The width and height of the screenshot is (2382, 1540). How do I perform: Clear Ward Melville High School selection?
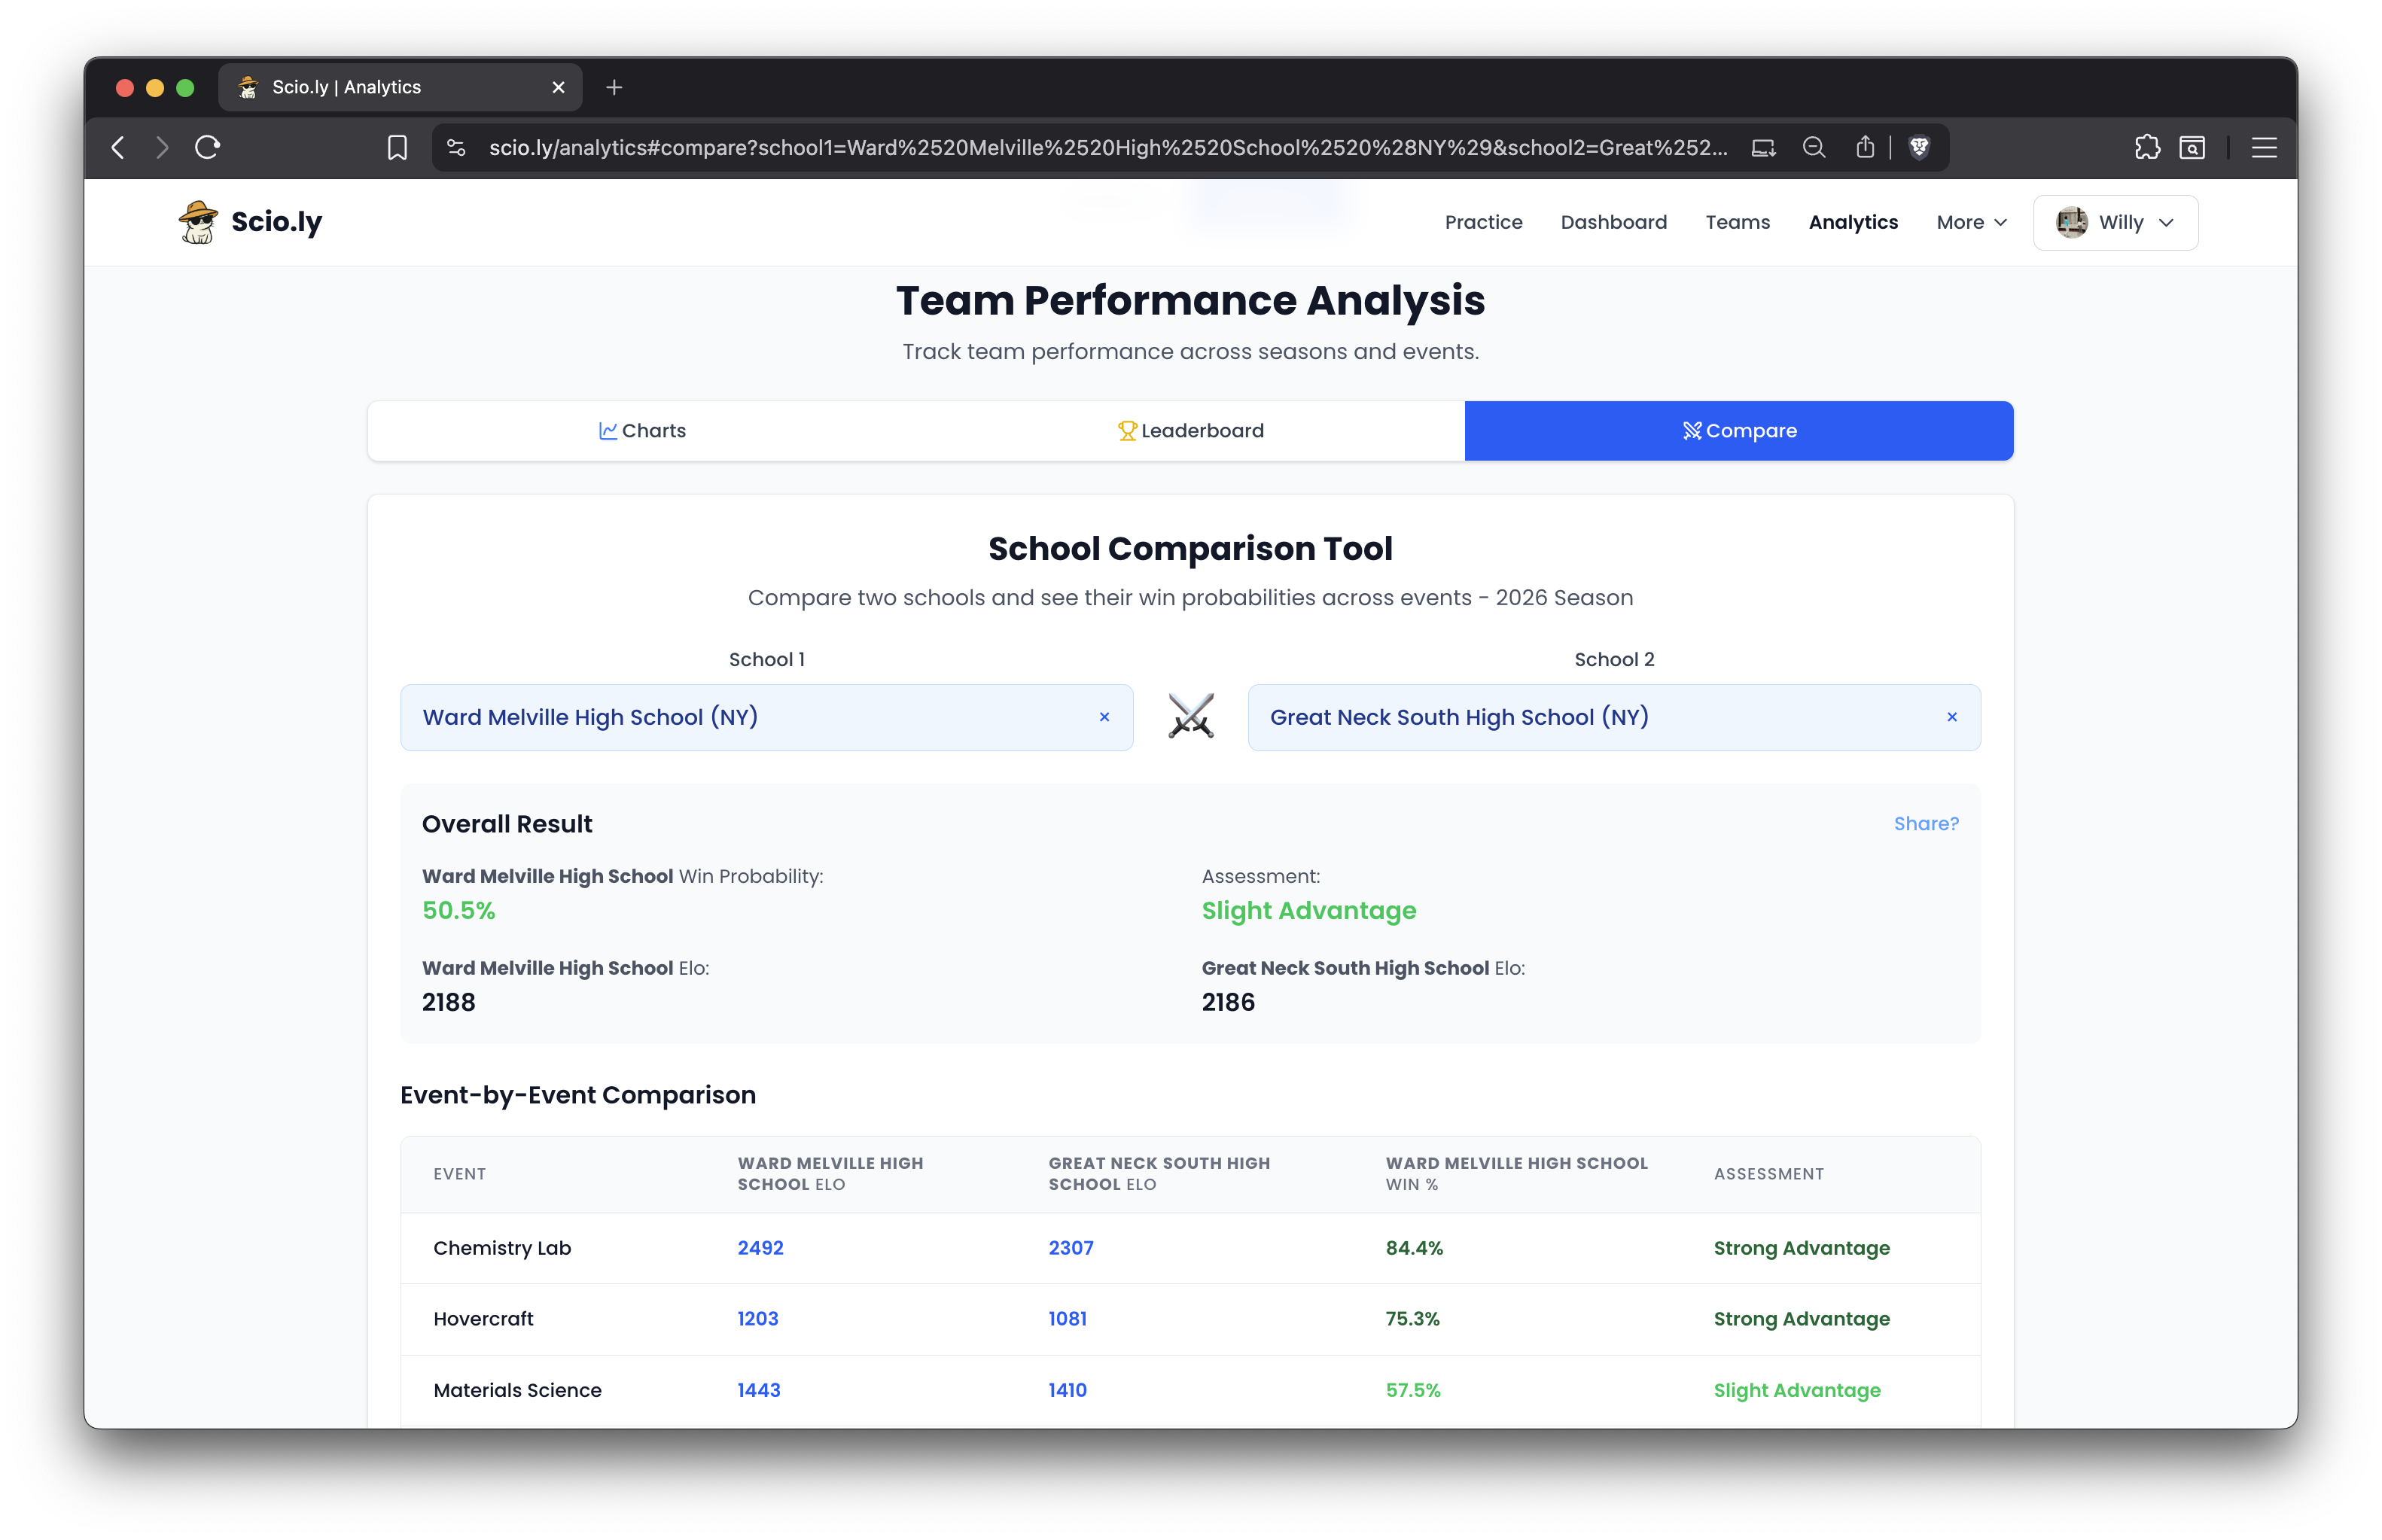pos(1104,717)
